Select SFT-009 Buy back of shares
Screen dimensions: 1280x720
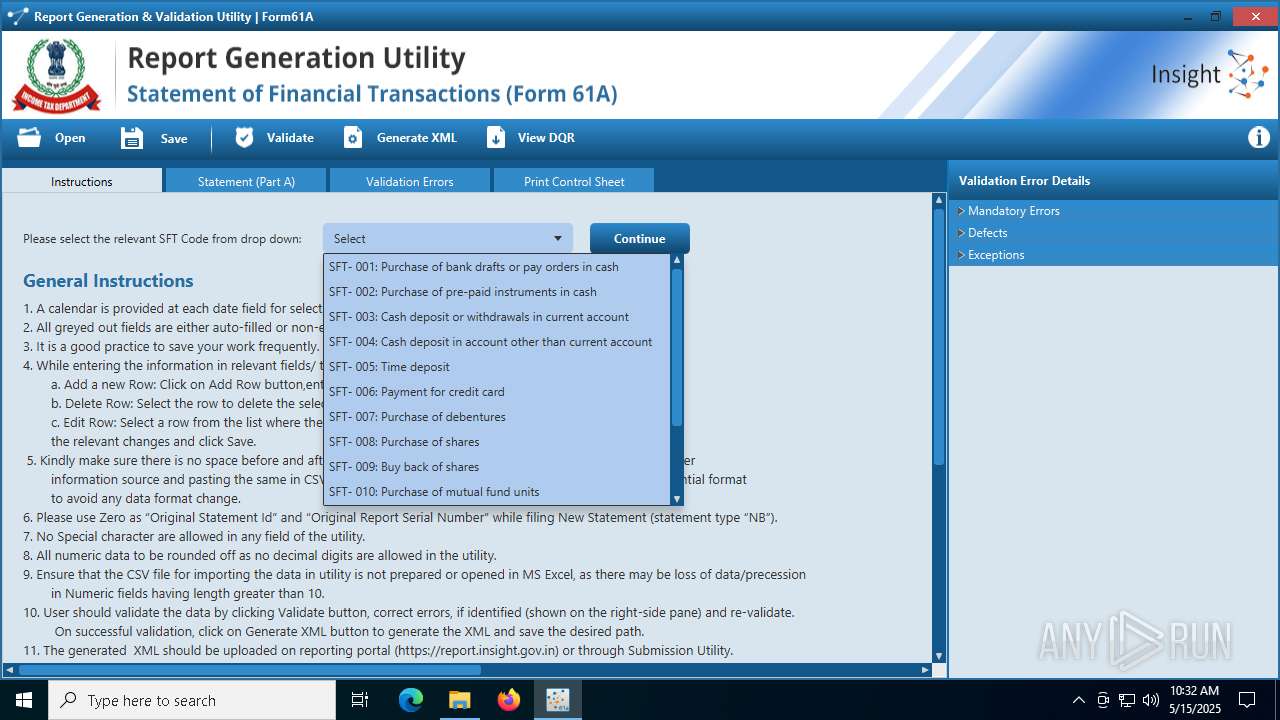(x=497, y=467)
